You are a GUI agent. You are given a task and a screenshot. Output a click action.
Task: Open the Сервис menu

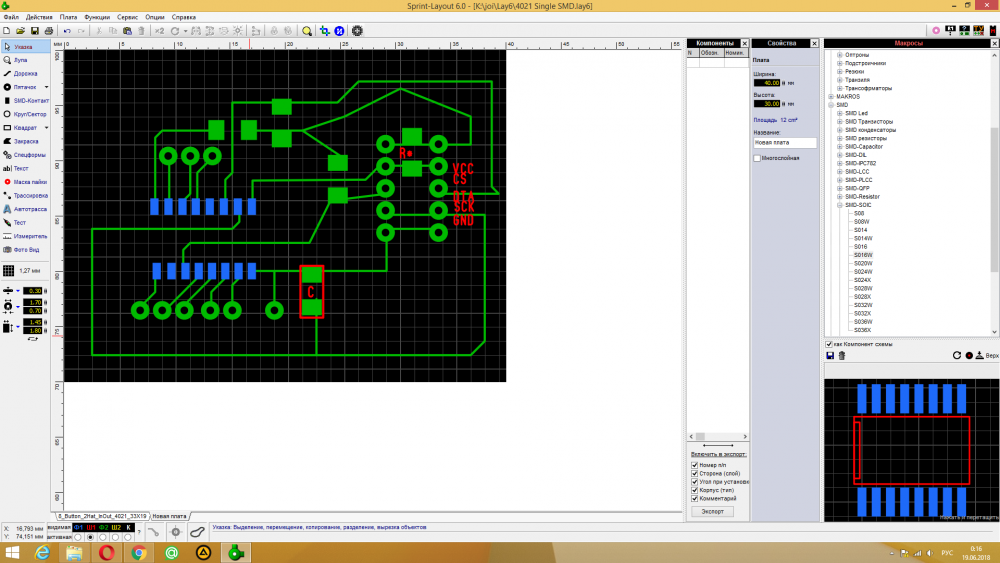[x=128, y=18]
